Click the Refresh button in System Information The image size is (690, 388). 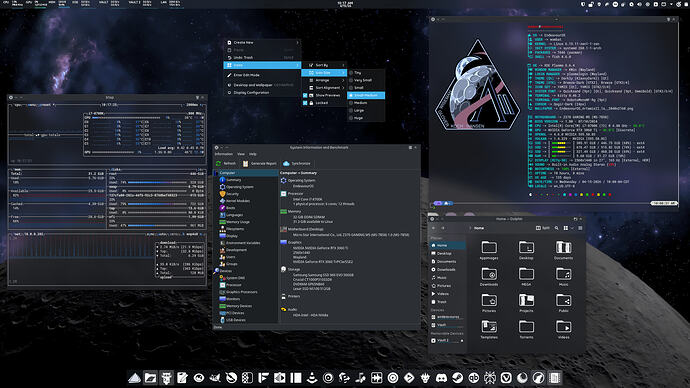pos(226,163)
